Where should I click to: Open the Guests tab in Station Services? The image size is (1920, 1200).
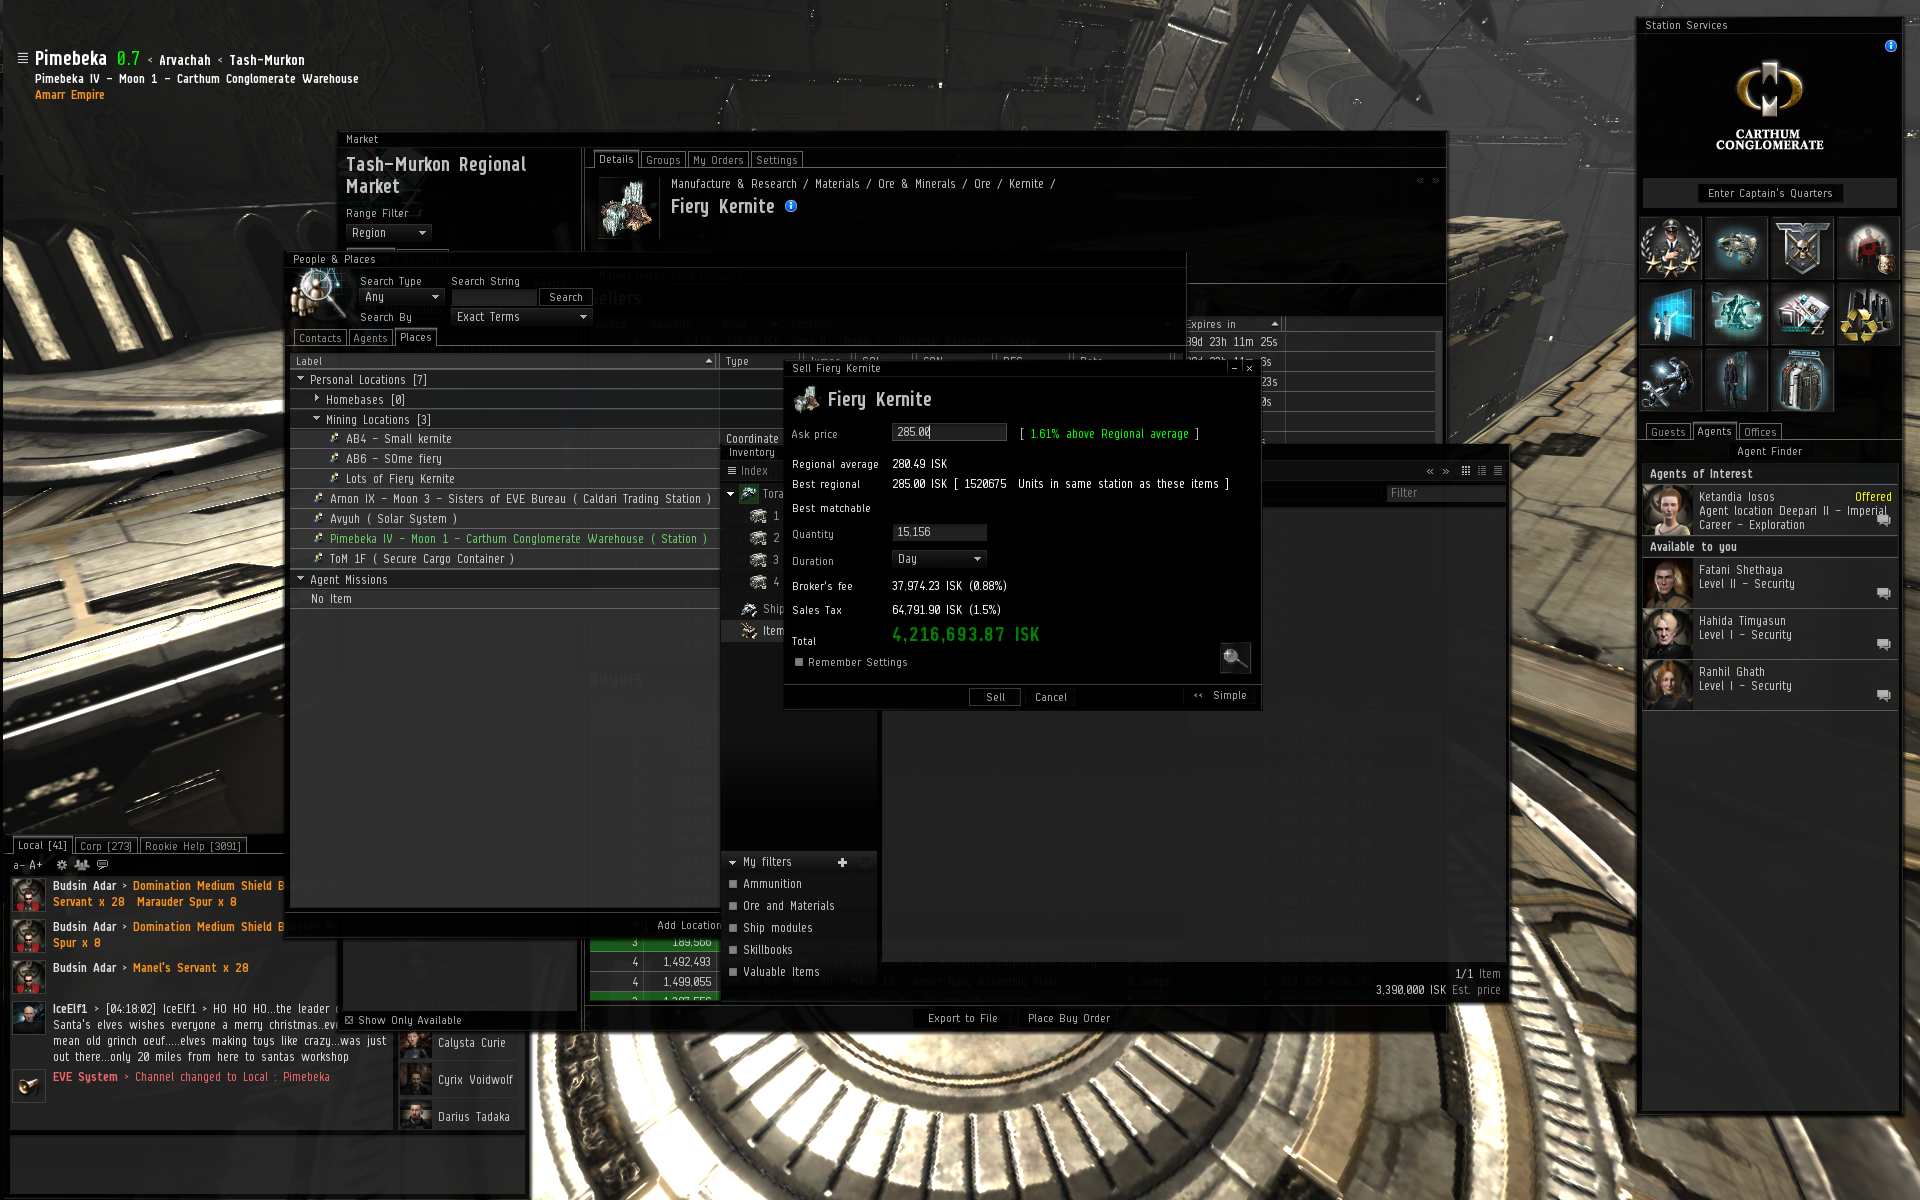(1668, 432)
